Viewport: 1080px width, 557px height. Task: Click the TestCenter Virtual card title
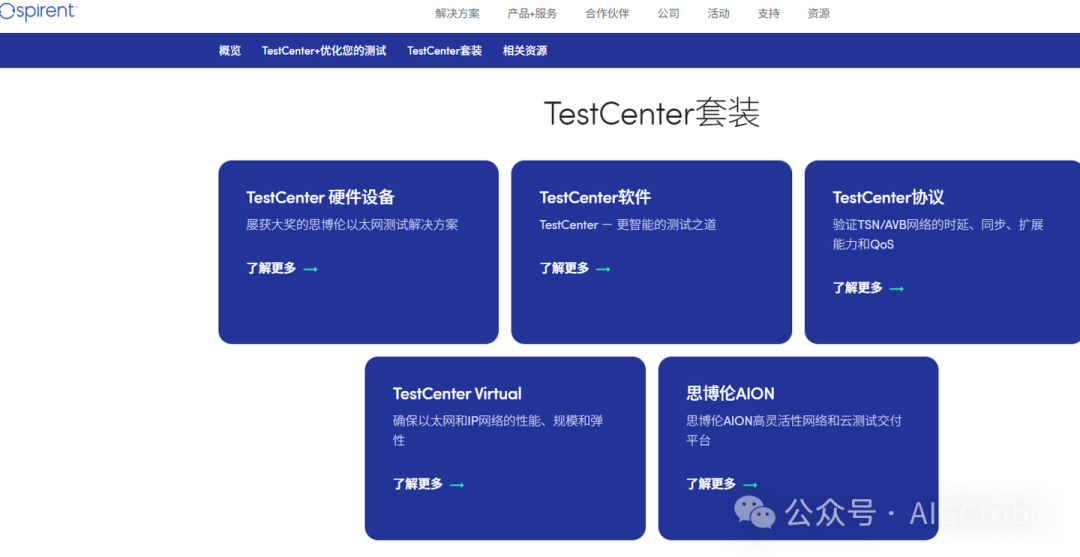(x=457, y=394)
